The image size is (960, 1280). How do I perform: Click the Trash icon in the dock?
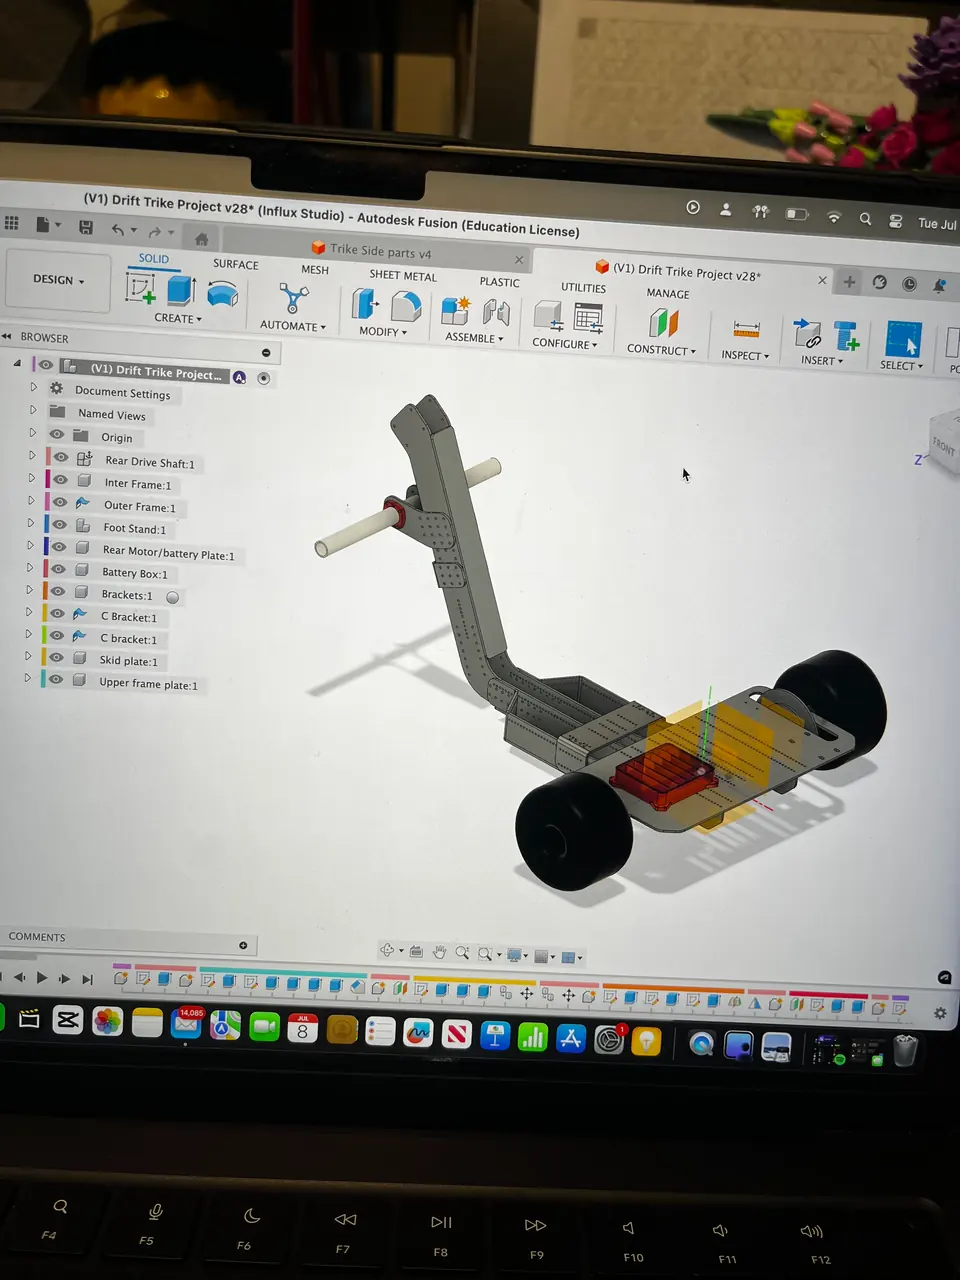point(905,1051)
